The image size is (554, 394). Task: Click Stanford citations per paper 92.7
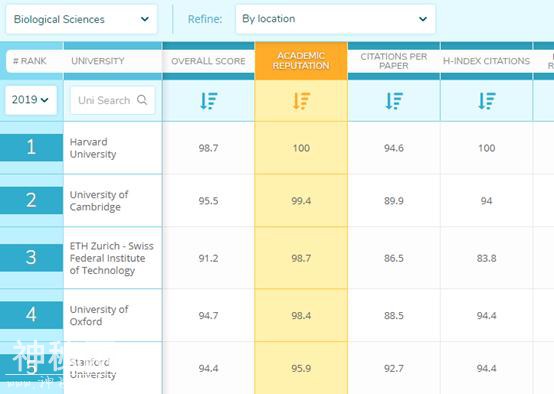pos(394,369)
